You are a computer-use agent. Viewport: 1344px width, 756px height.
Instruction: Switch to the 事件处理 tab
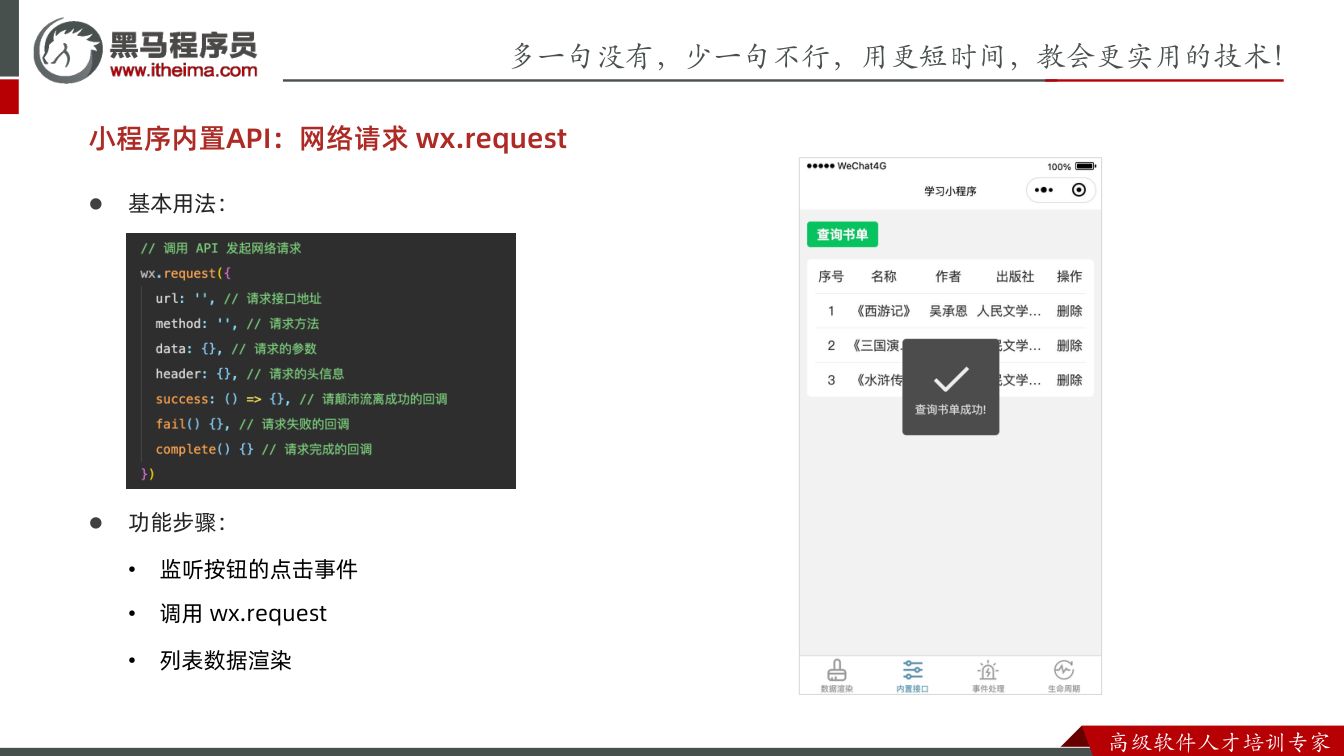(988, 676)
